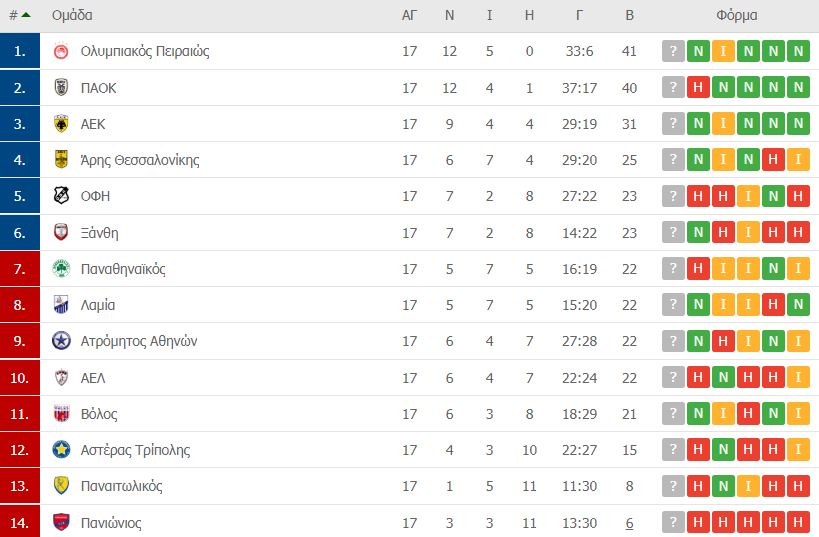Click the ΟΦΗ black-and-white team badge
The width and height of the screenshot is (819, 537).
[61, 196]
